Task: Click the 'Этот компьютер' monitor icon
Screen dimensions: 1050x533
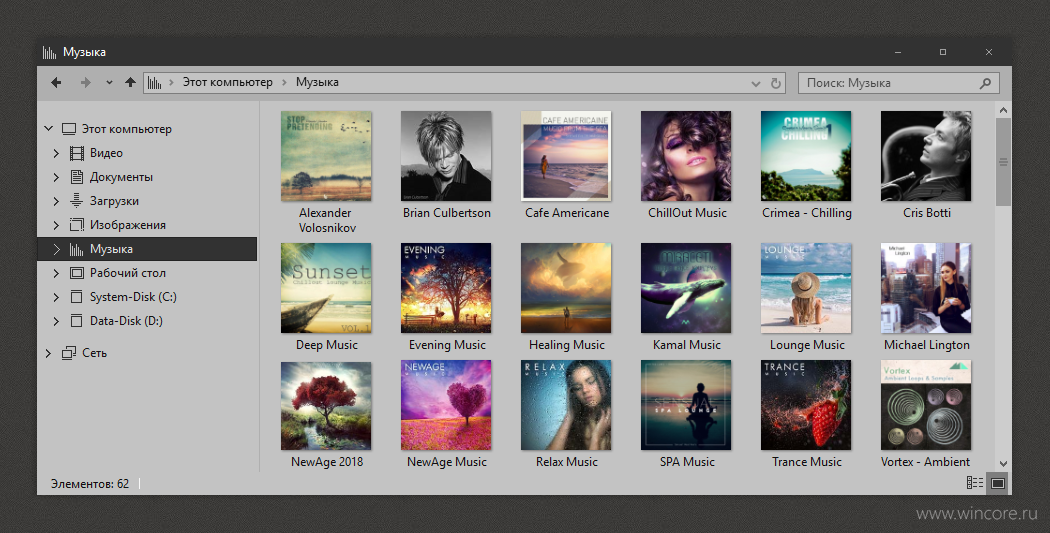Action: coord(69,129)
